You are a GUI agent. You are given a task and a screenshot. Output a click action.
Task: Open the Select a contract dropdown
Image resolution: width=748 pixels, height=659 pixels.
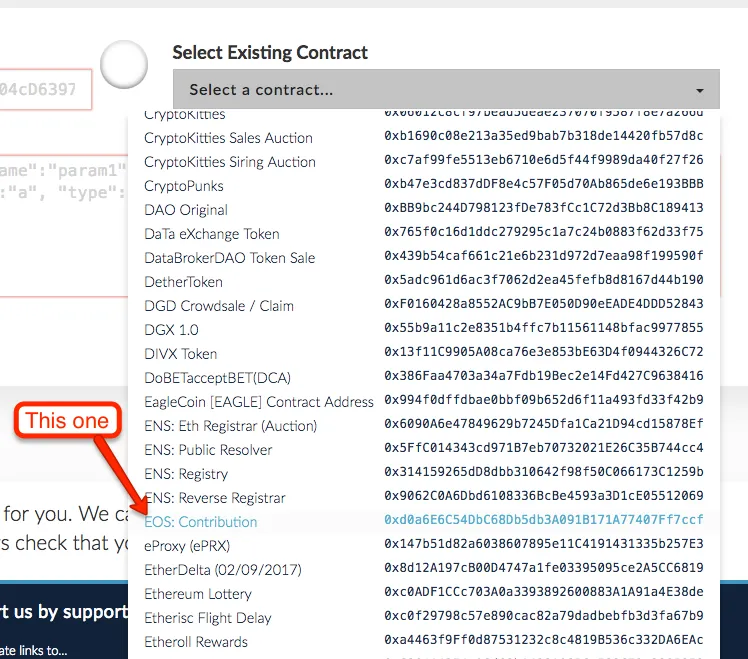click(446, 89)
